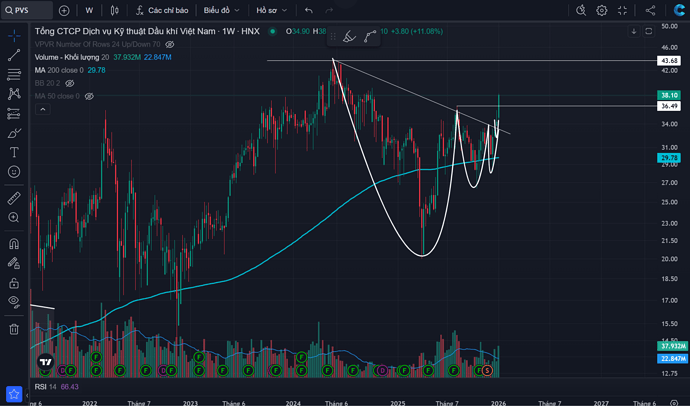Click the down arrow button at the chart's top right

(634, 31)
